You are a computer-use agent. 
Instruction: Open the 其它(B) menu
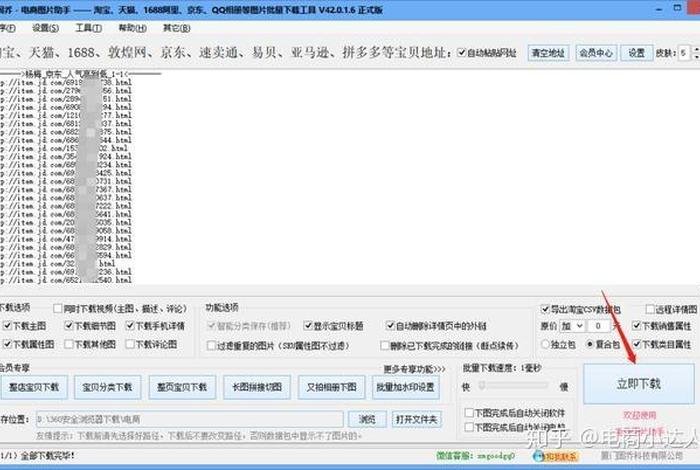(x=176, y=28)
